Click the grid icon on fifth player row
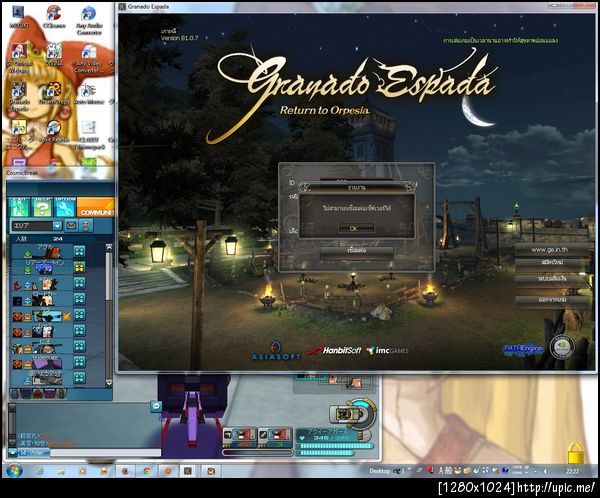 79,315
